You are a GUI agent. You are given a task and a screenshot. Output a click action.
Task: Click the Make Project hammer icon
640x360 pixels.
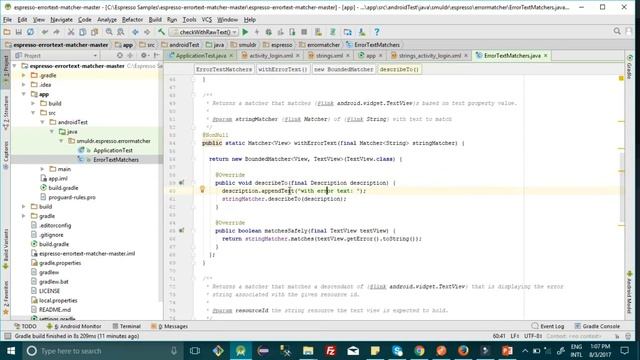161,32
